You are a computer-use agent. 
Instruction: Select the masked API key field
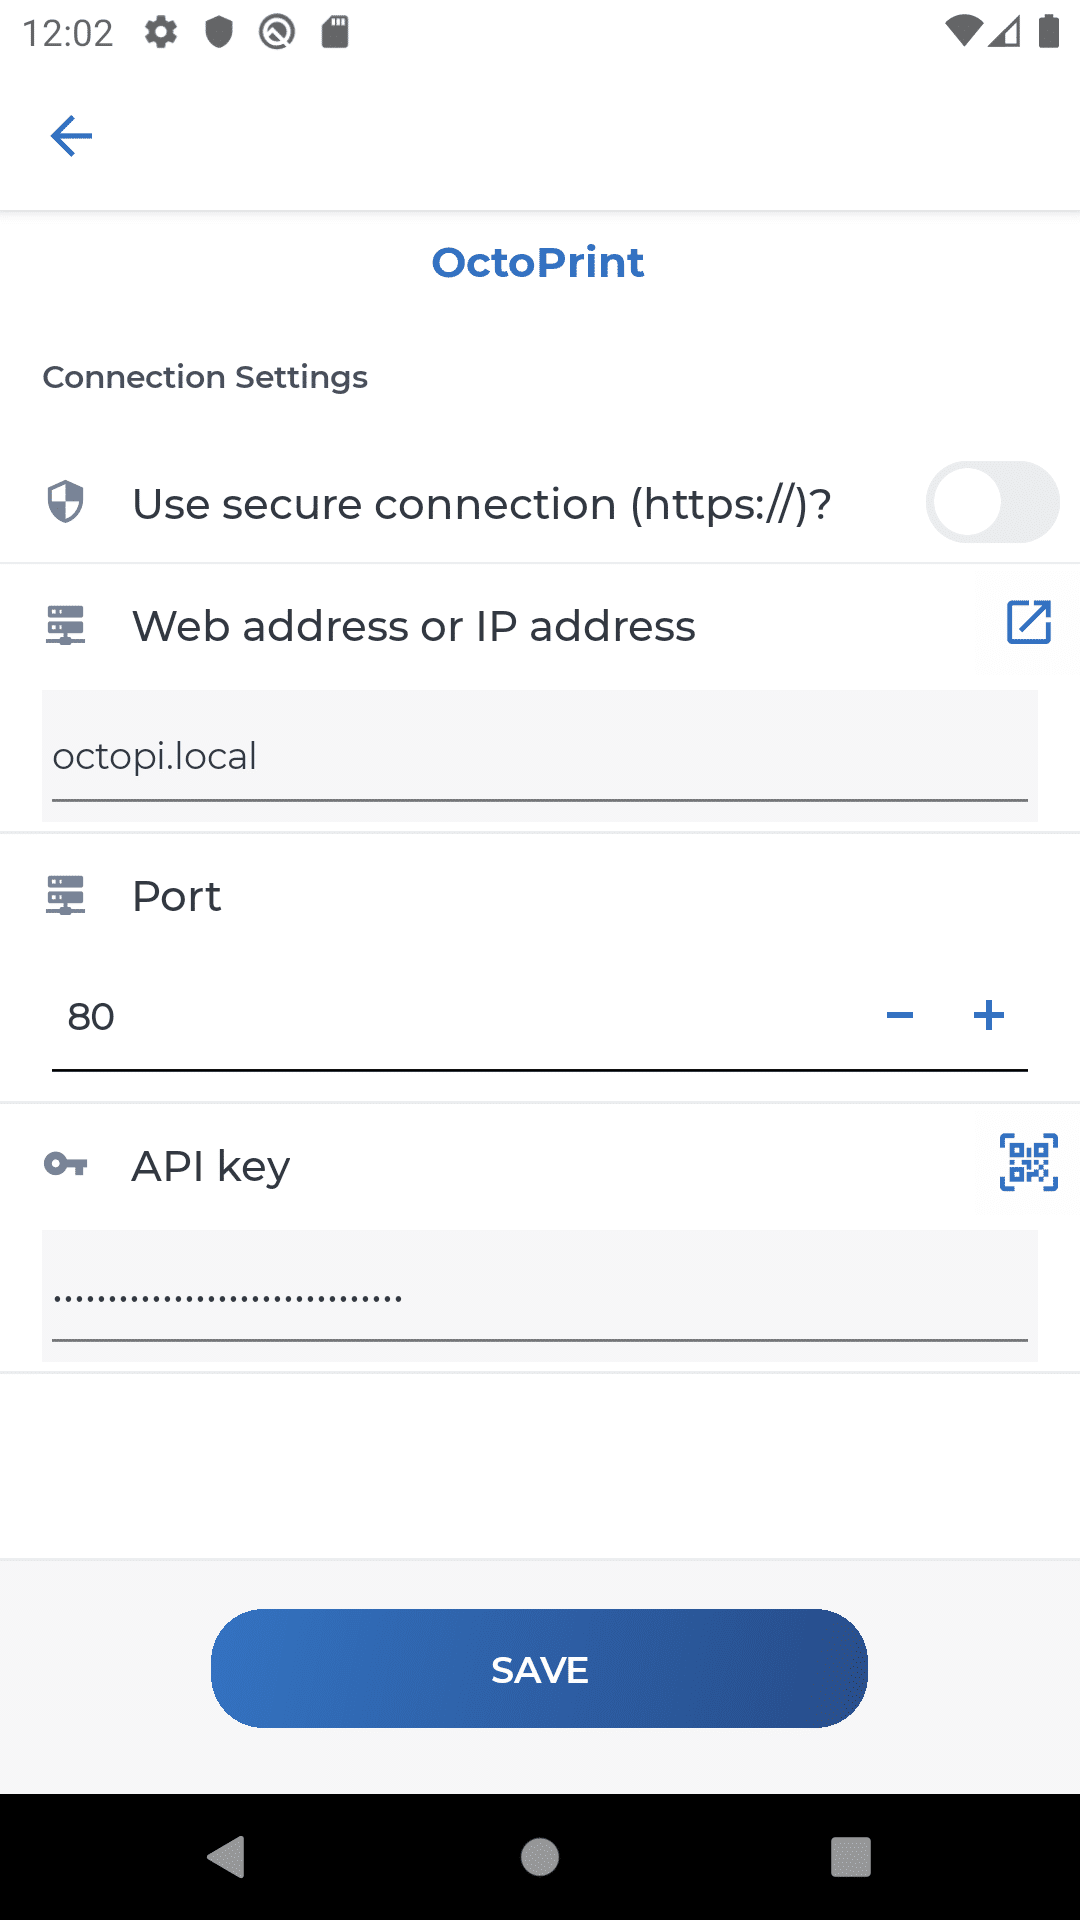coord(540,1296)
